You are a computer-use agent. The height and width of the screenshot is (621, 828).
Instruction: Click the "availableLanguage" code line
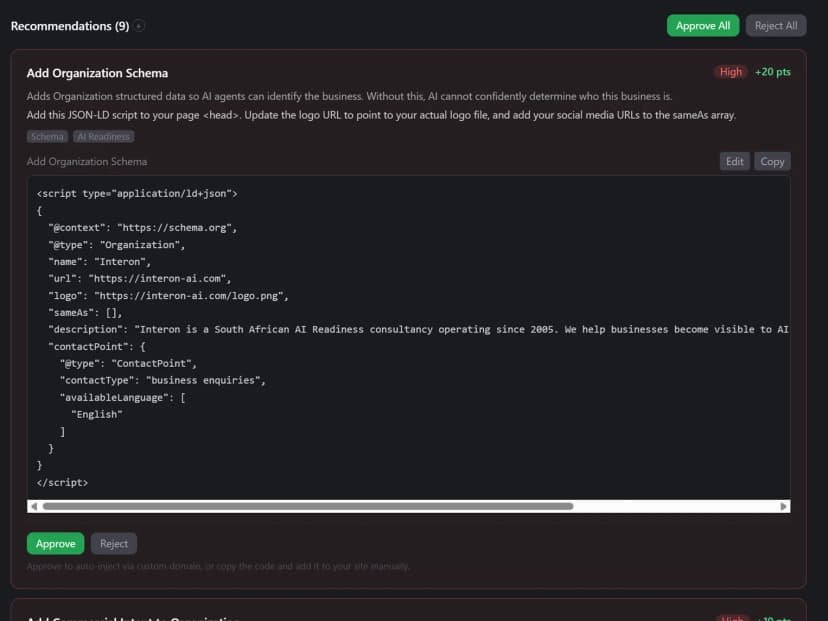click(x=123, y=397)
